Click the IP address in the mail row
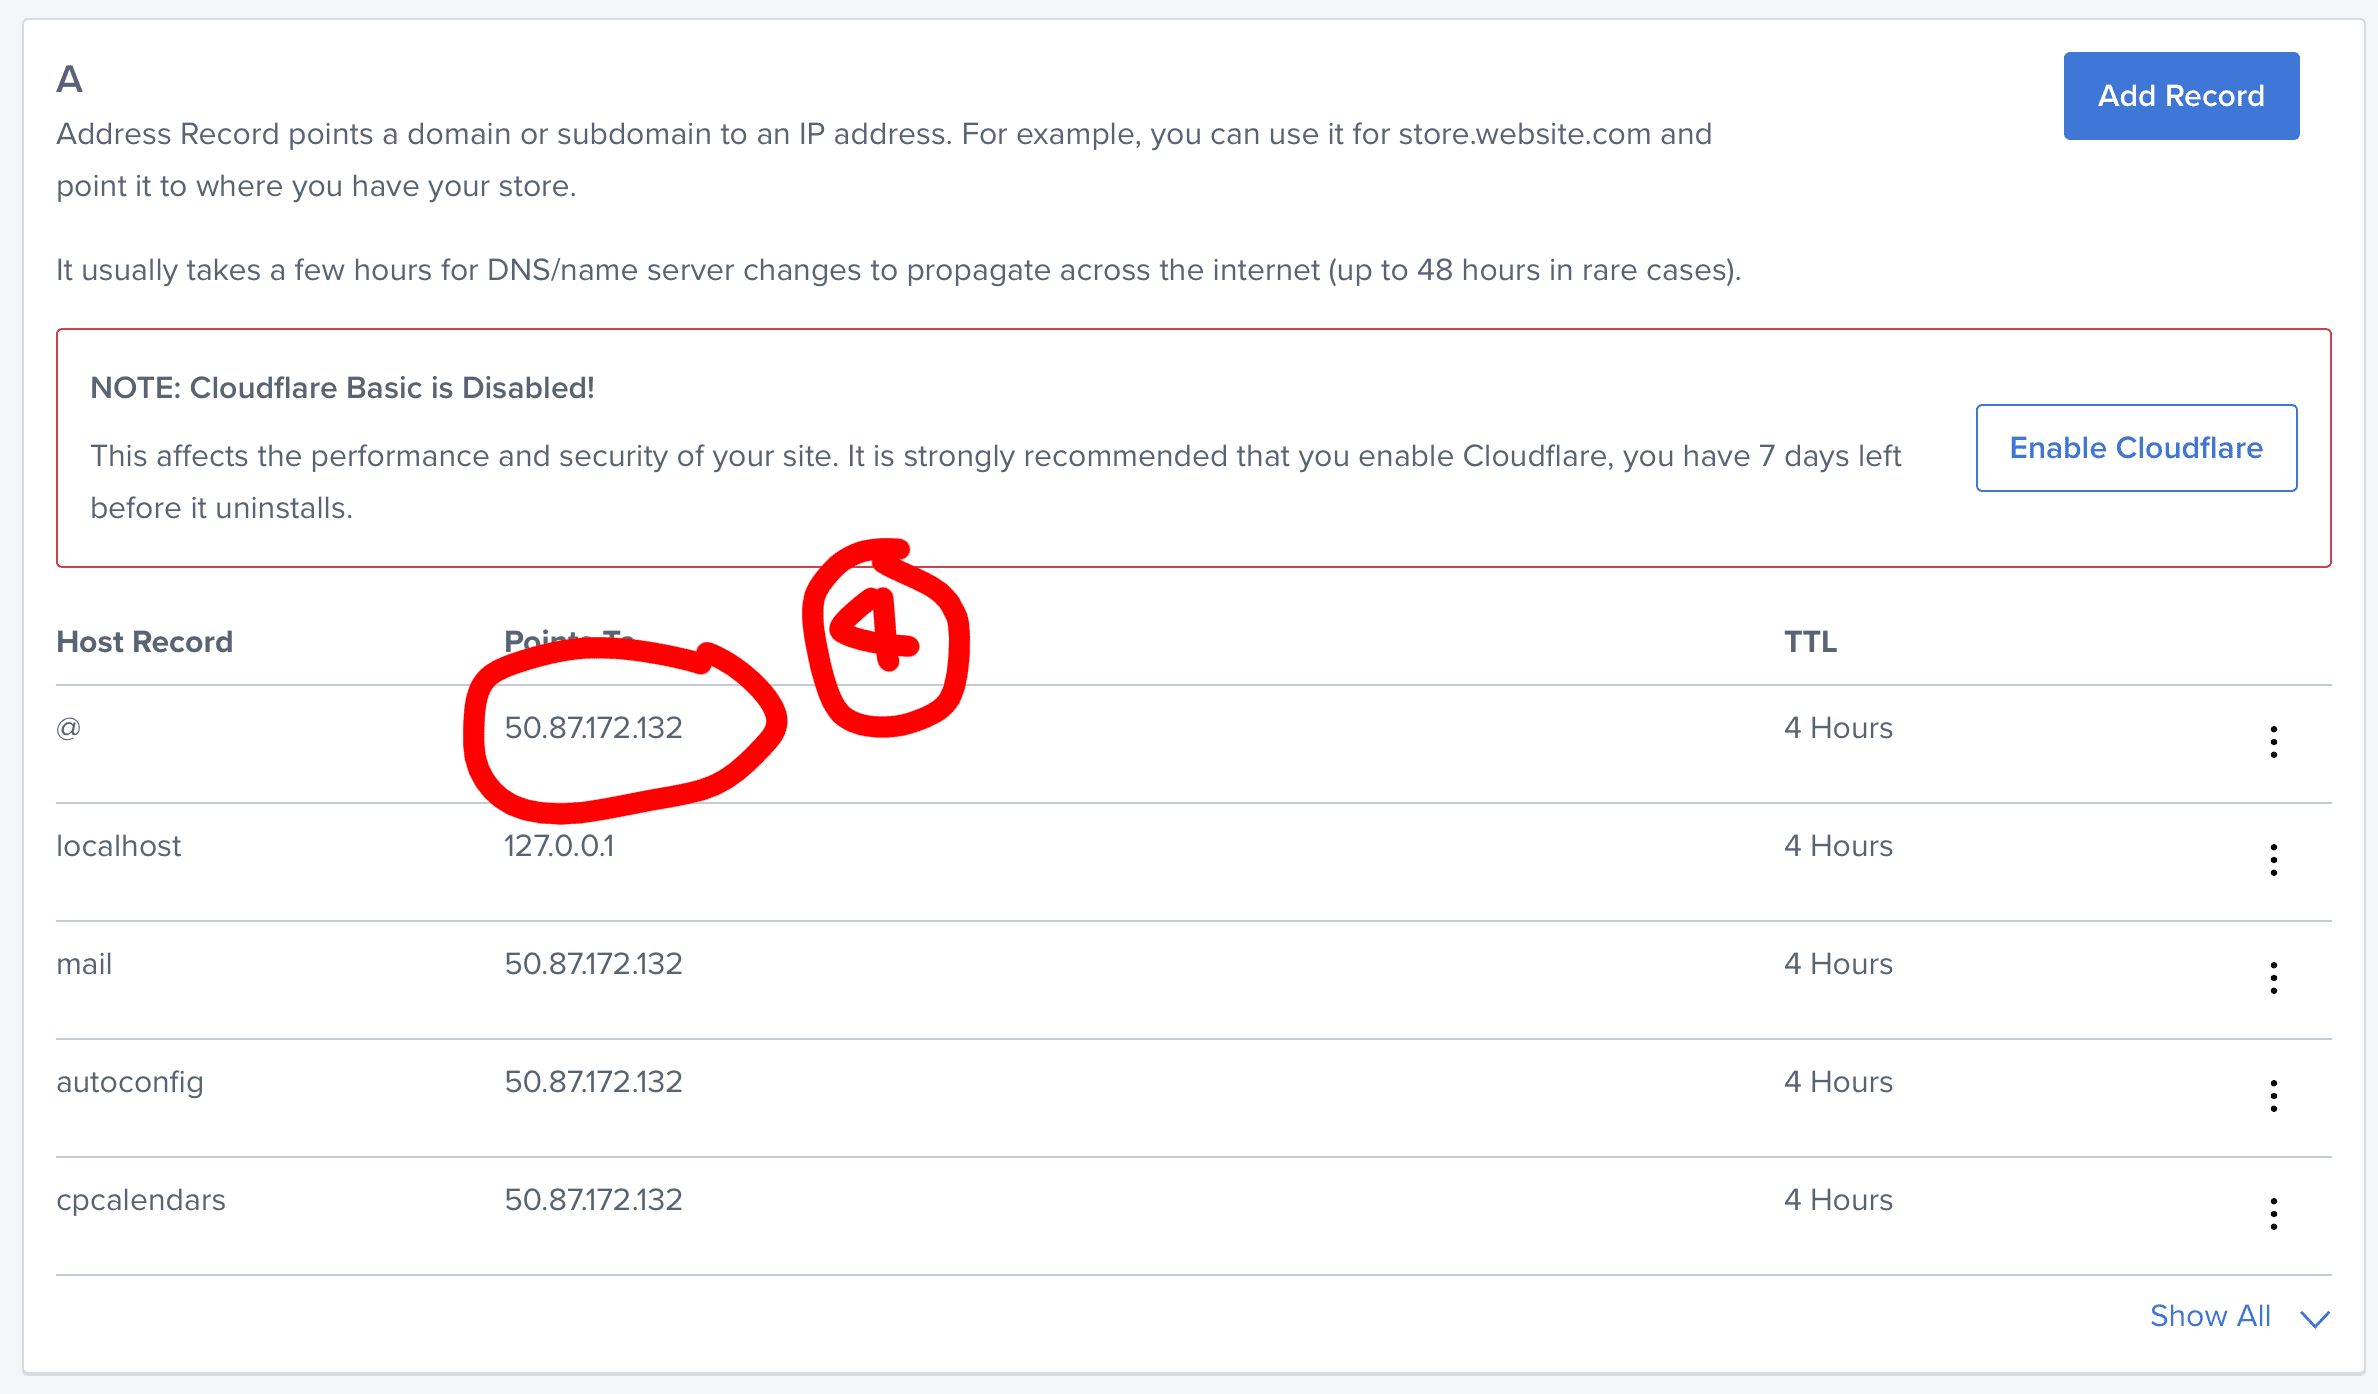2378x1394 pixels. coord(593,964)
